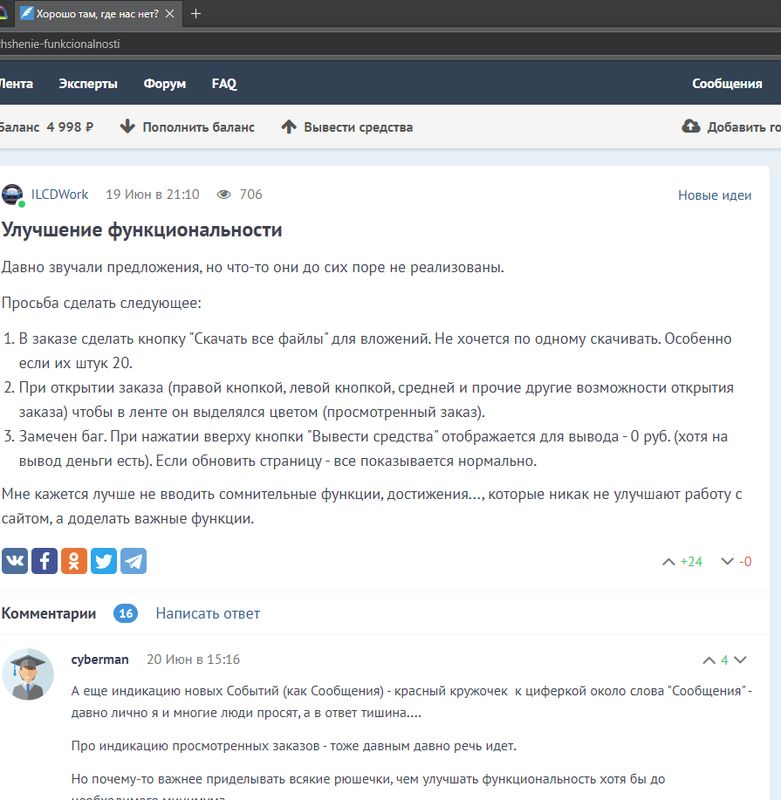Downvote cyberman's comment

pyautogui.click(x=741, y=660)
